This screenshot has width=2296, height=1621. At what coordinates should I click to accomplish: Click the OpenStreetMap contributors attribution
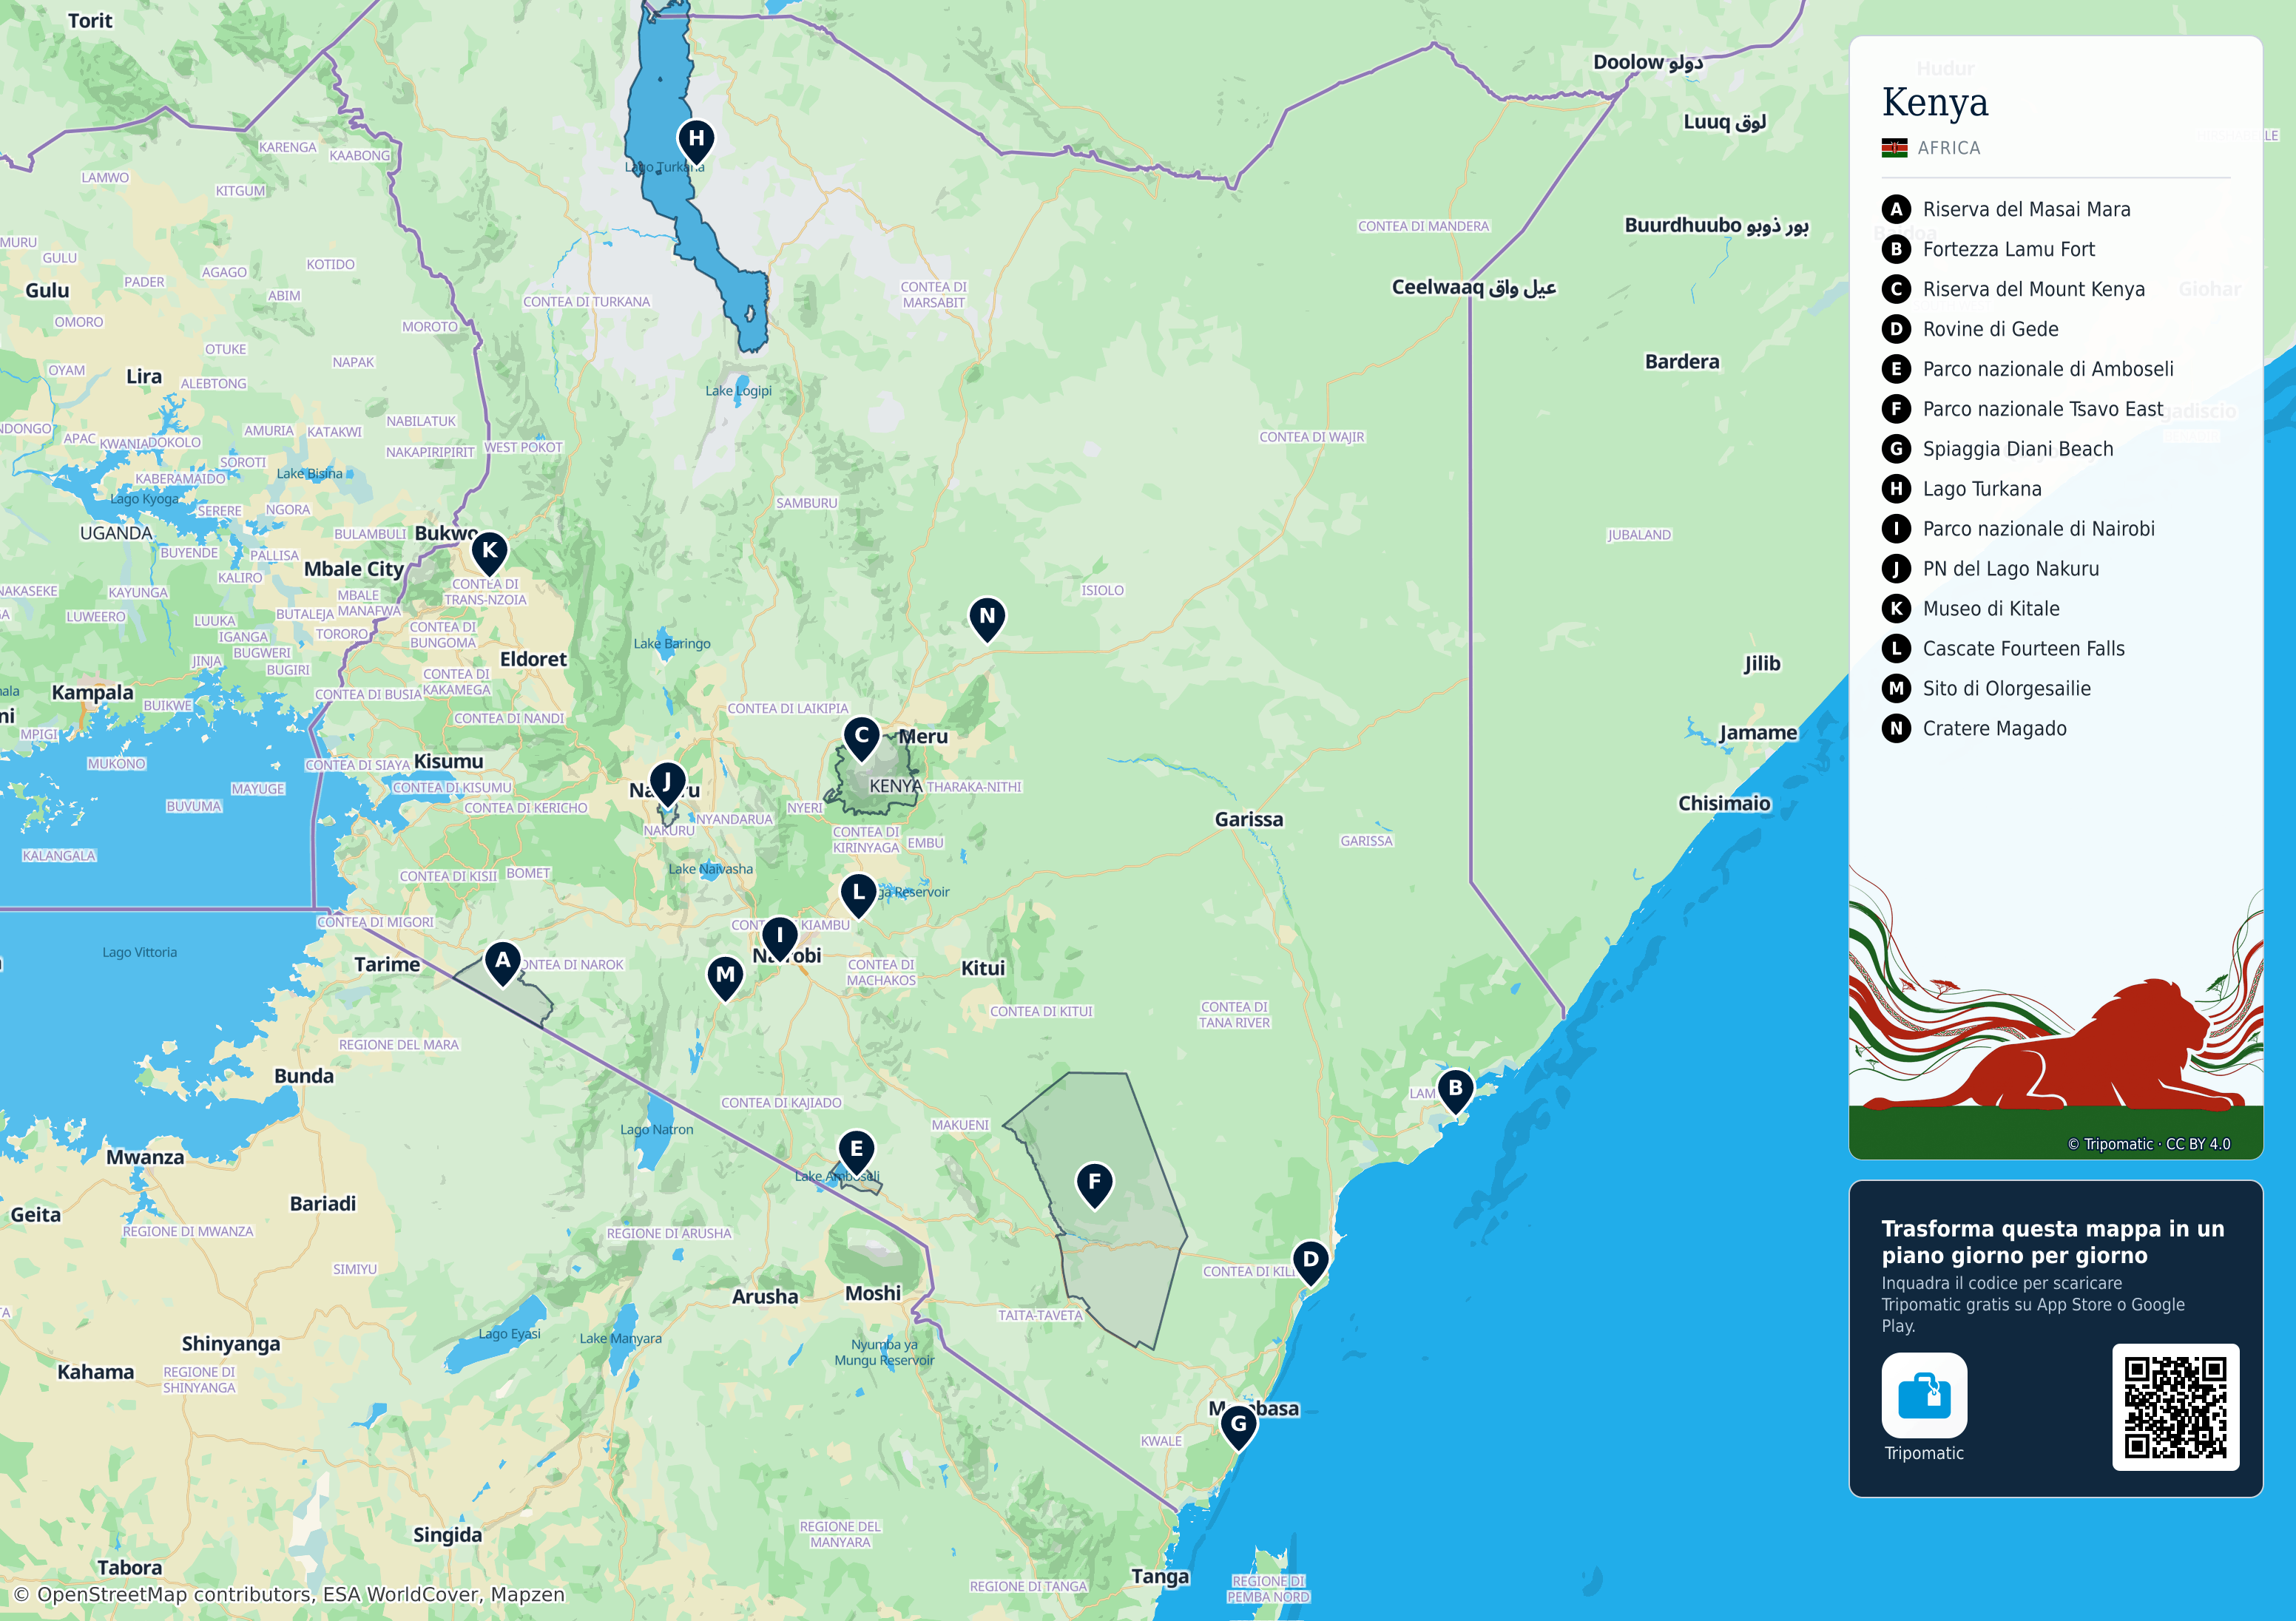click(x=289, y=1594)
